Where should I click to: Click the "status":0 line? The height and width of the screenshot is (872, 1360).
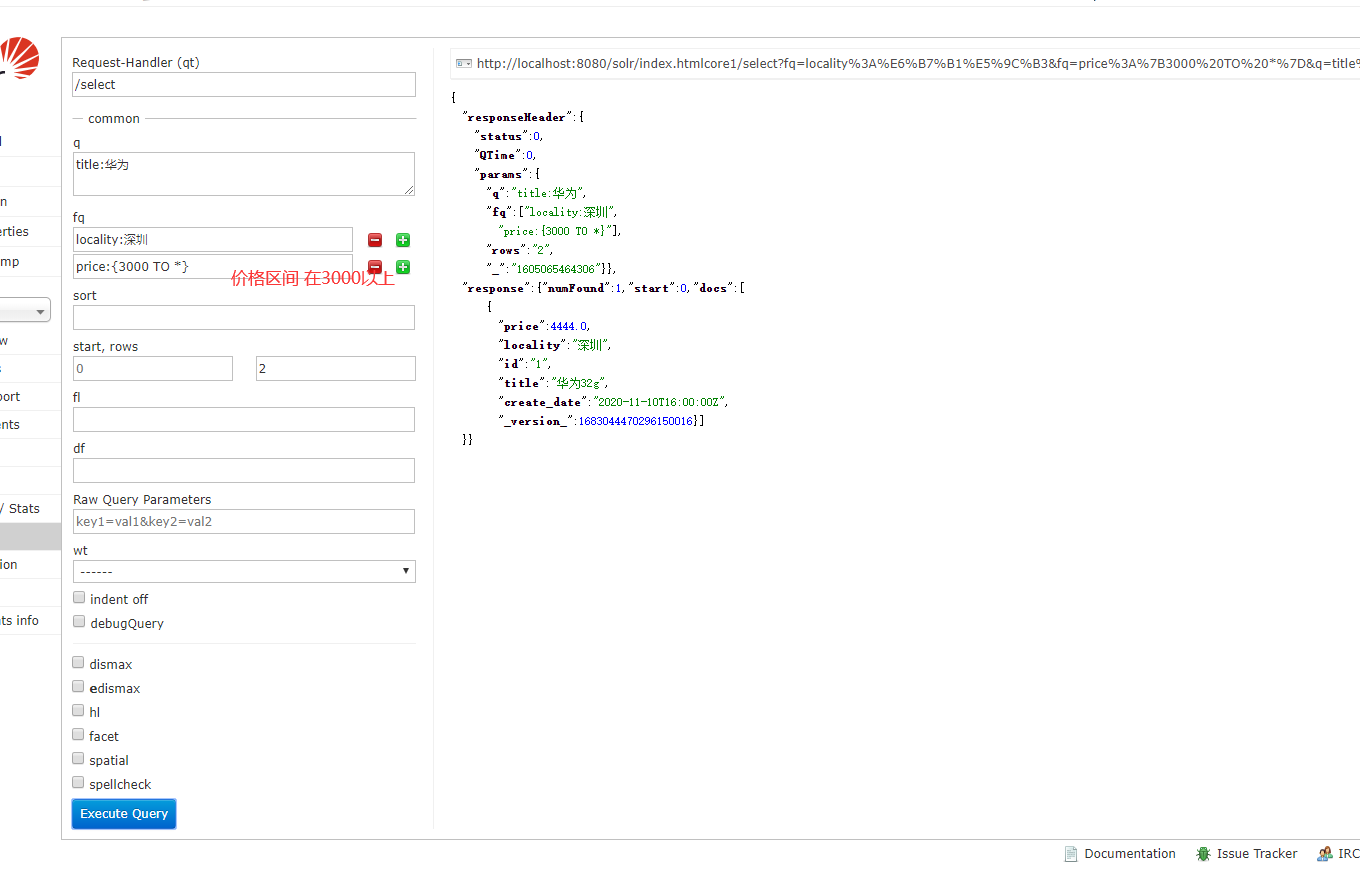[508, 136]
